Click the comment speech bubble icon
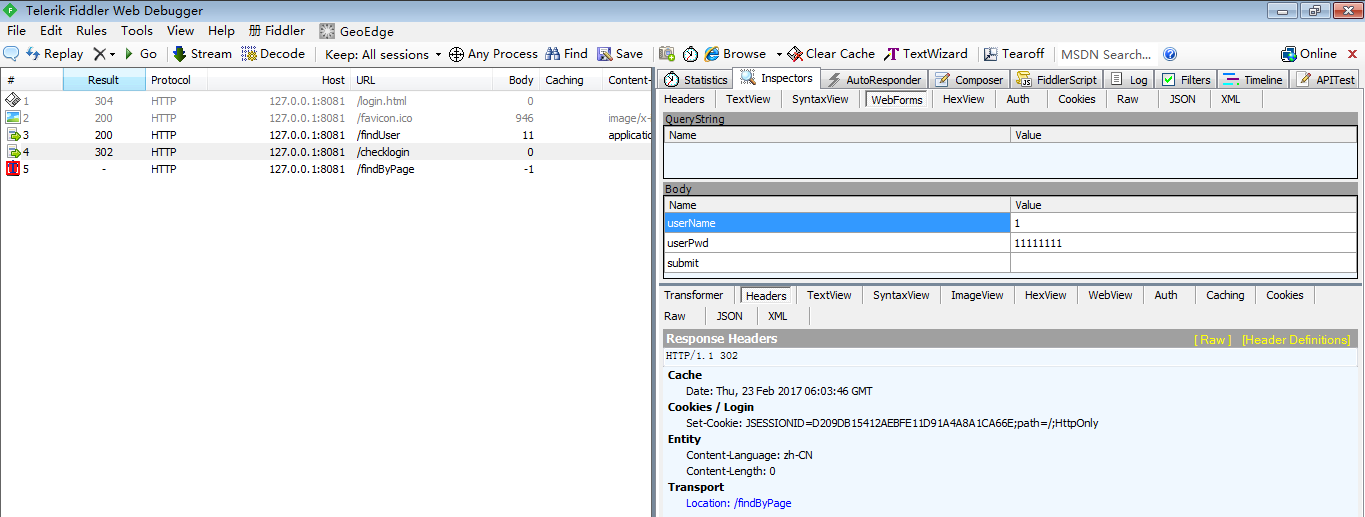The height and width of the screenshot is (517, 1365). coord(12,54)
